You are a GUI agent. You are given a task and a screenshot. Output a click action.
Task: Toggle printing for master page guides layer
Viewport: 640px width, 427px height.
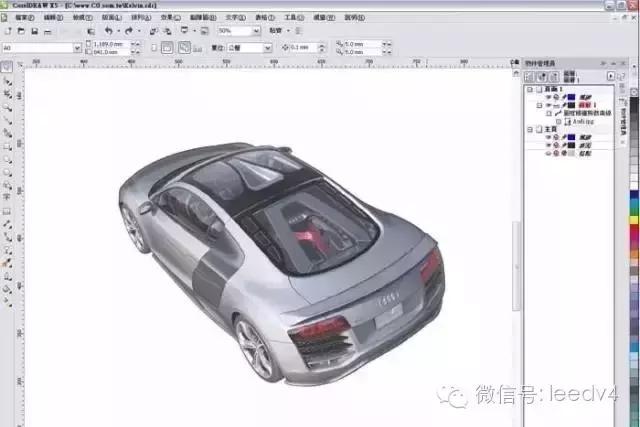click(x=556, y=137)
